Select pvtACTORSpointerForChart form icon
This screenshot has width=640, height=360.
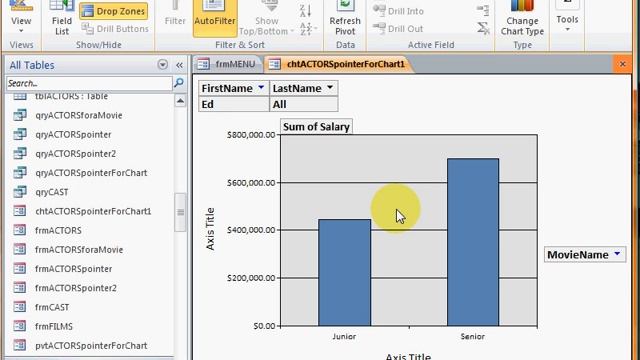[20, 345]
